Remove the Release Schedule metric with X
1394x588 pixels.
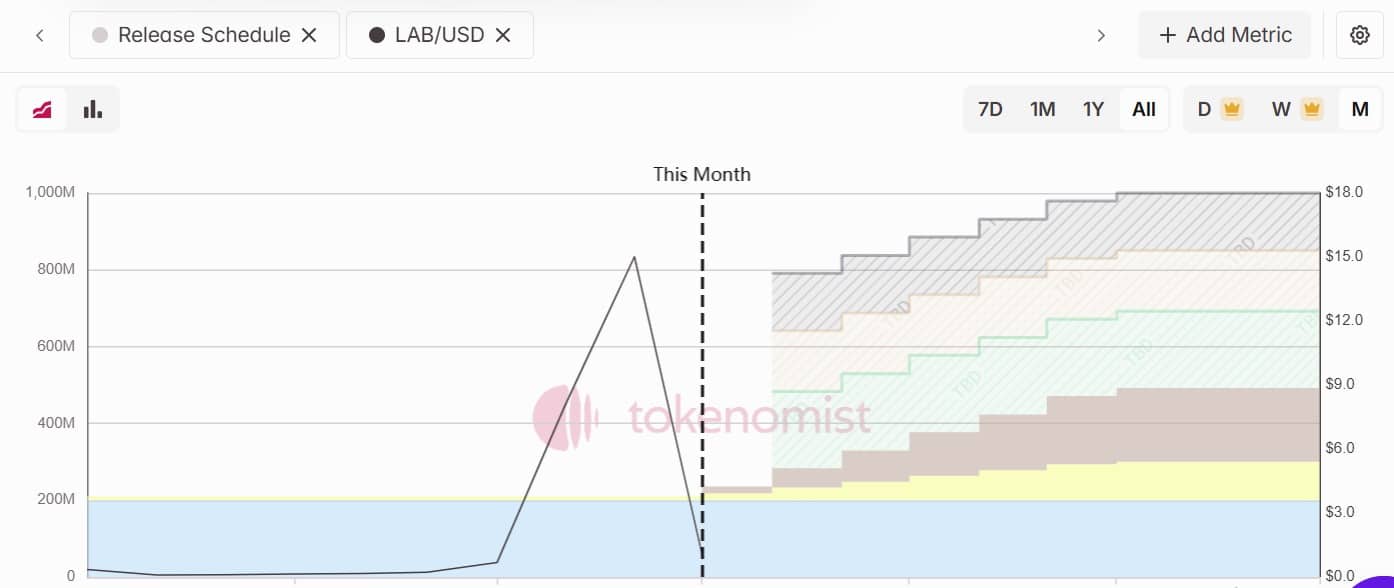click(309, 35)
